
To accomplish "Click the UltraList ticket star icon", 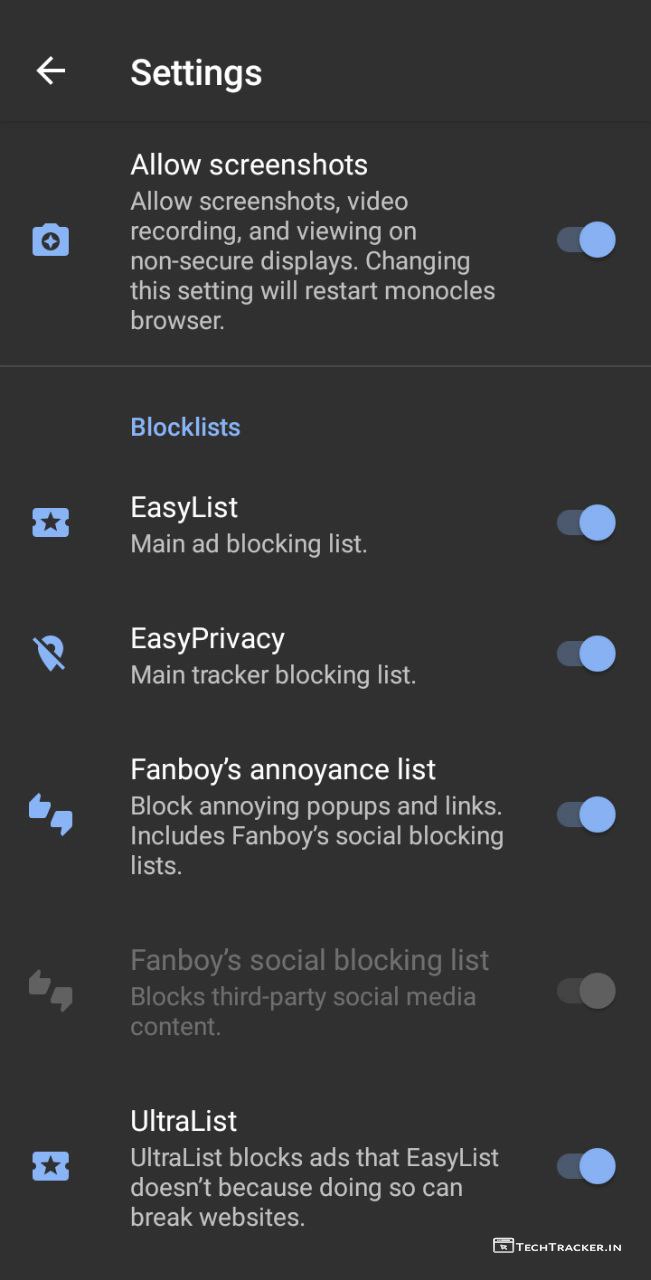I will [x=50, y=1166].
